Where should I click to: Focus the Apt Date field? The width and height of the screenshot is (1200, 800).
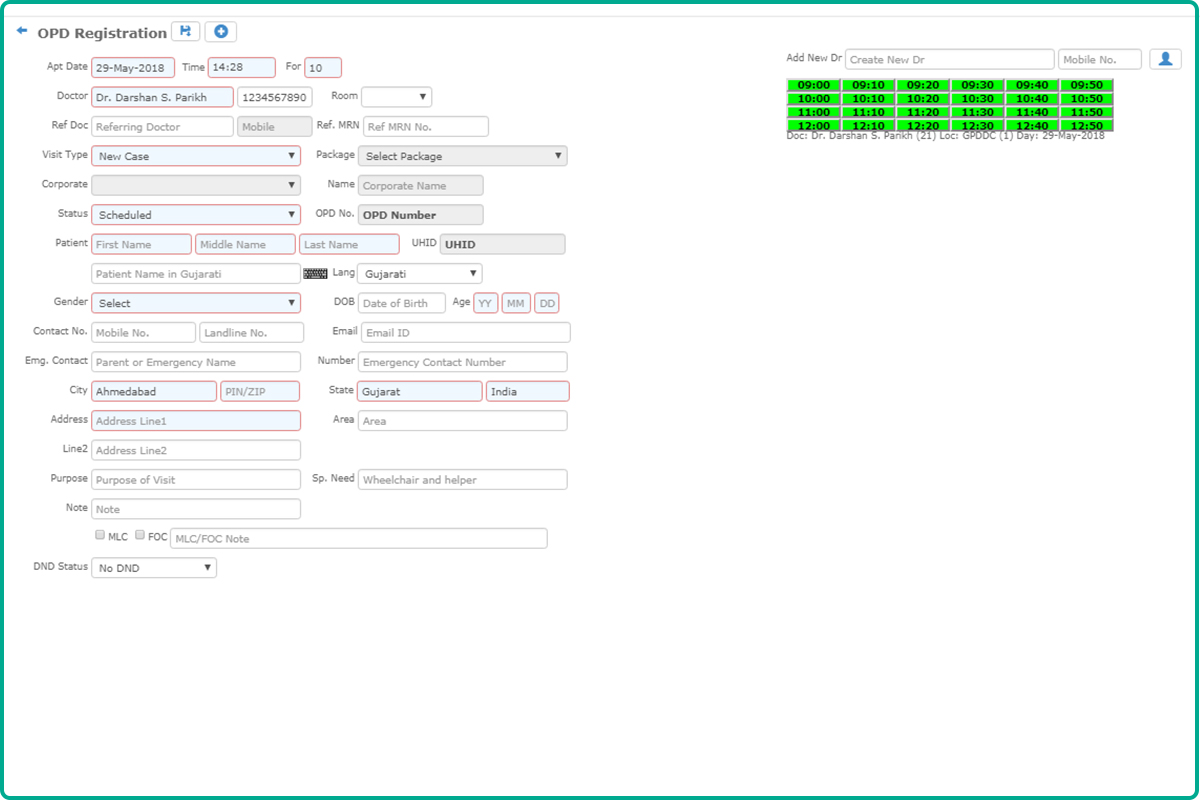133,68
